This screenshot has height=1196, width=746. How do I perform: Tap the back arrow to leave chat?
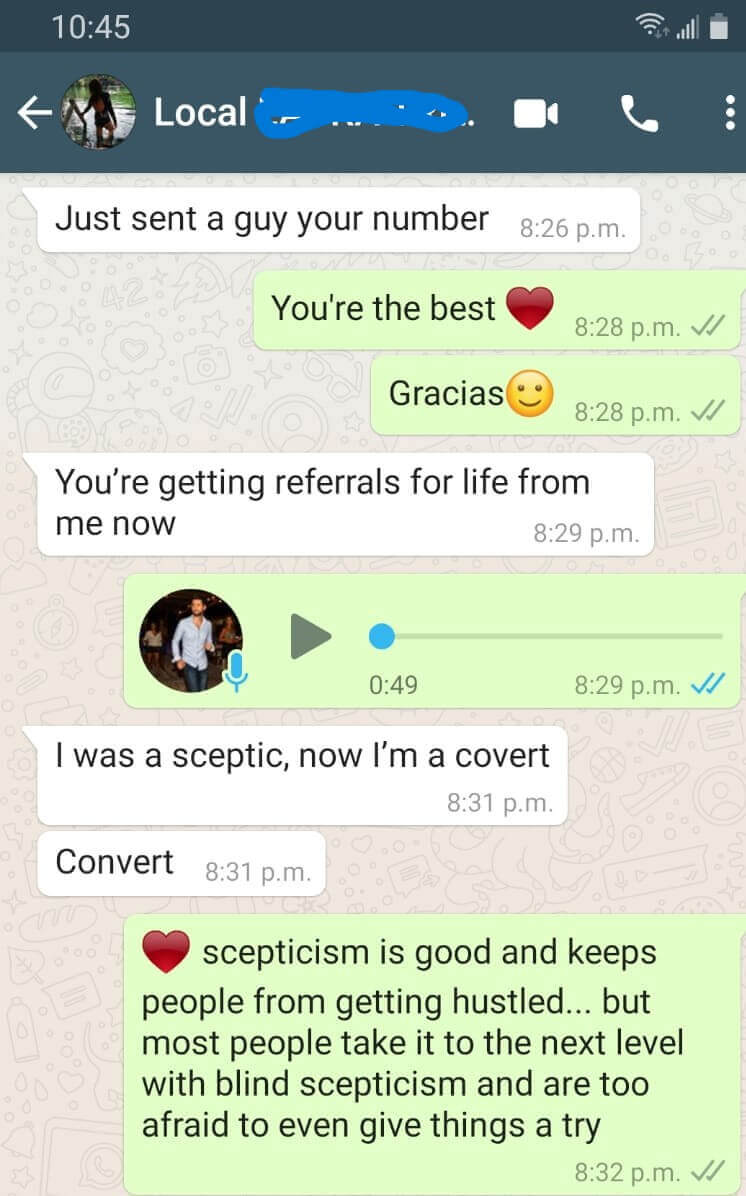(x=34, y=113)
